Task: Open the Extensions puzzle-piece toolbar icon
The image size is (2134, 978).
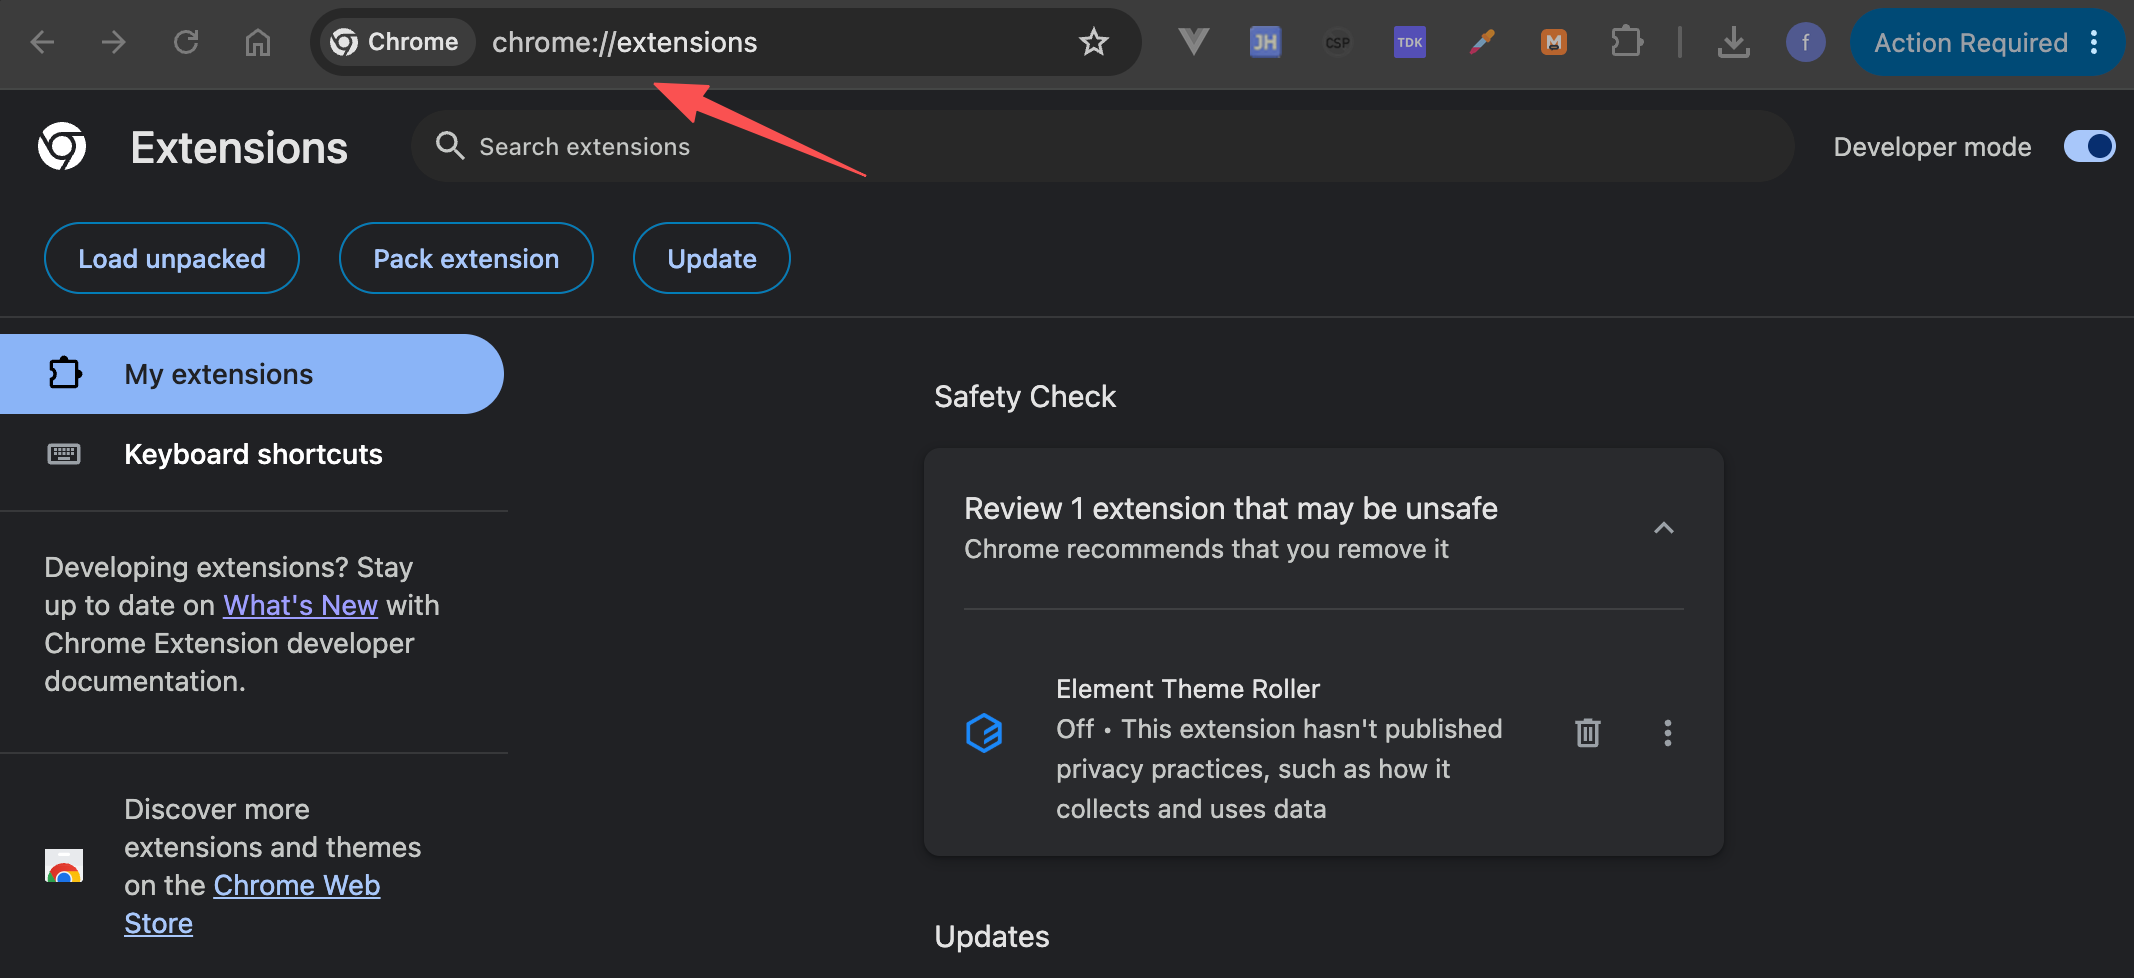Action: (1627, 42)
